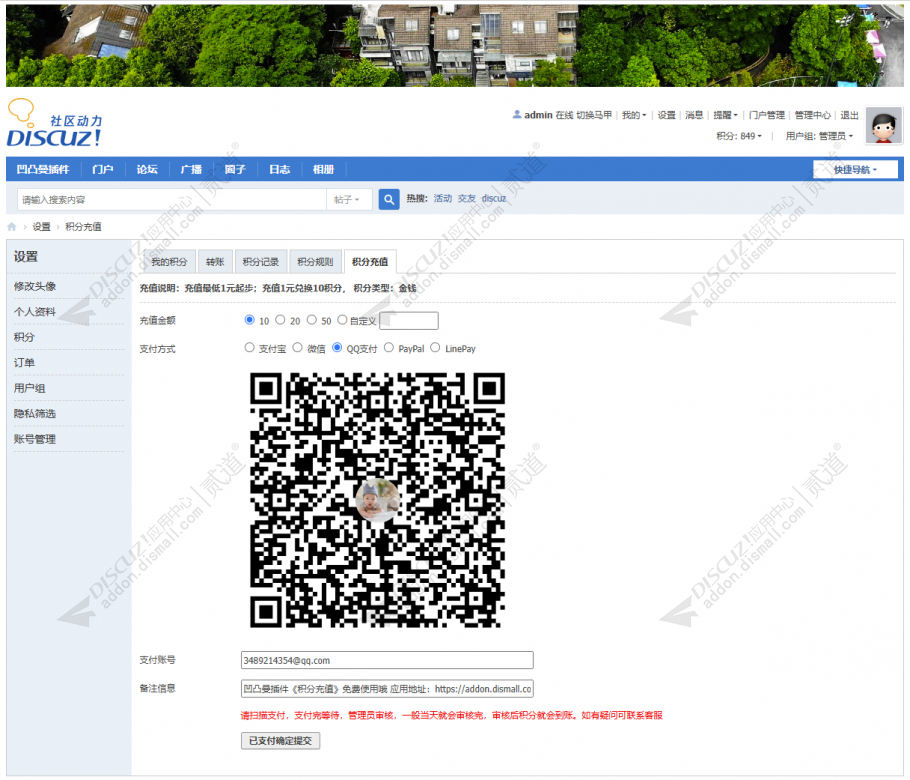The image size is (910, 780).
Task: Click the 积分充值 breadcrumb link
Action: (83, 227)
